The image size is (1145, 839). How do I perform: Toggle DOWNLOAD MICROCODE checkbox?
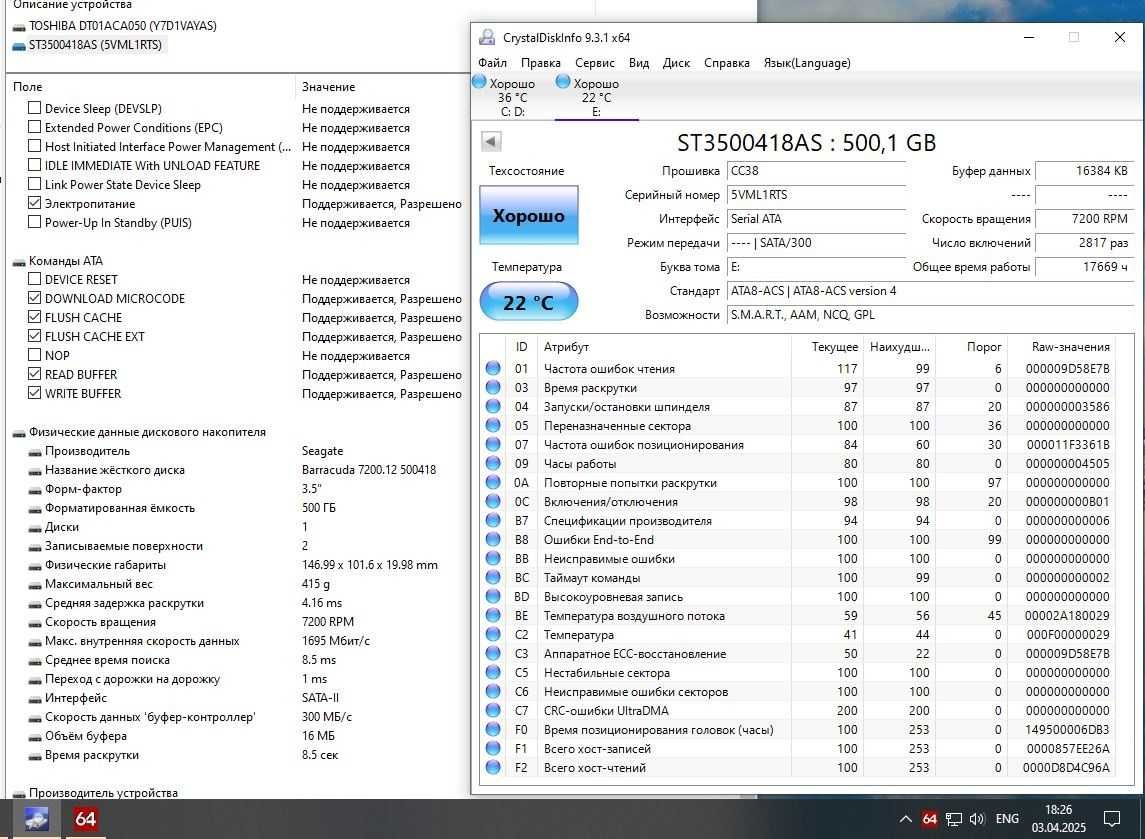(34, 297)
